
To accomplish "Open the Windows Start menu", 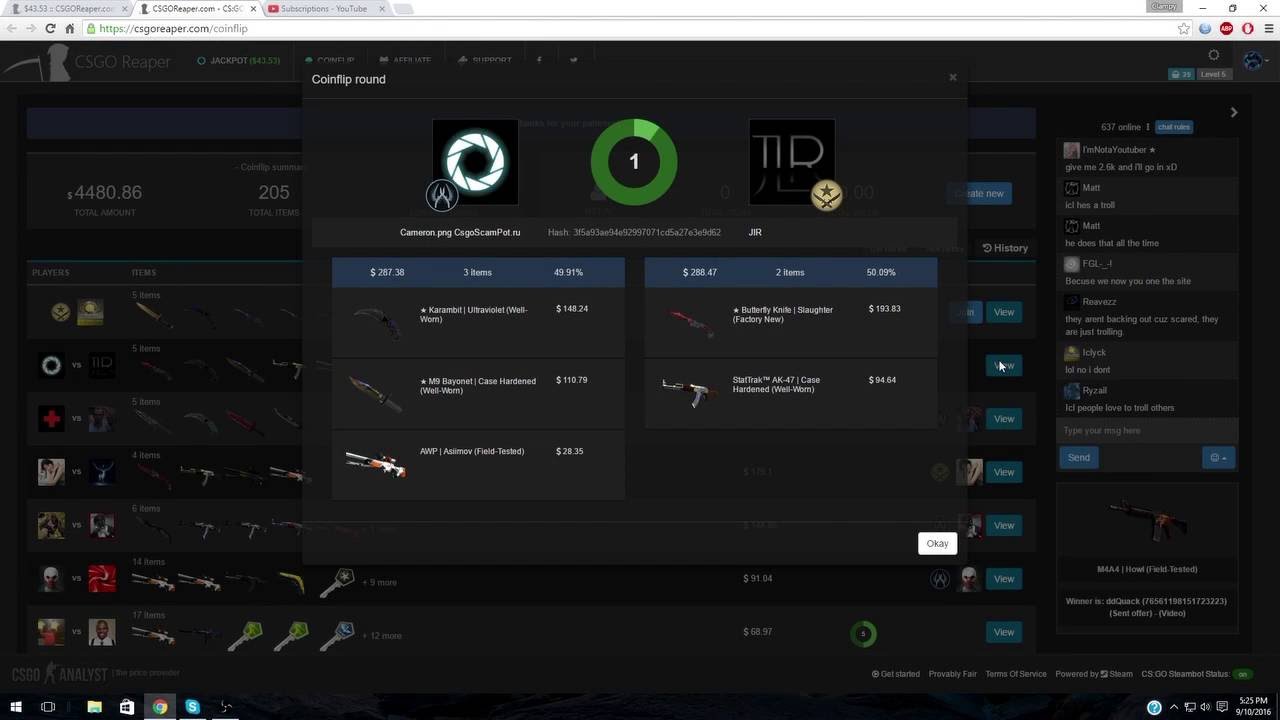I will tap(15, 707).
